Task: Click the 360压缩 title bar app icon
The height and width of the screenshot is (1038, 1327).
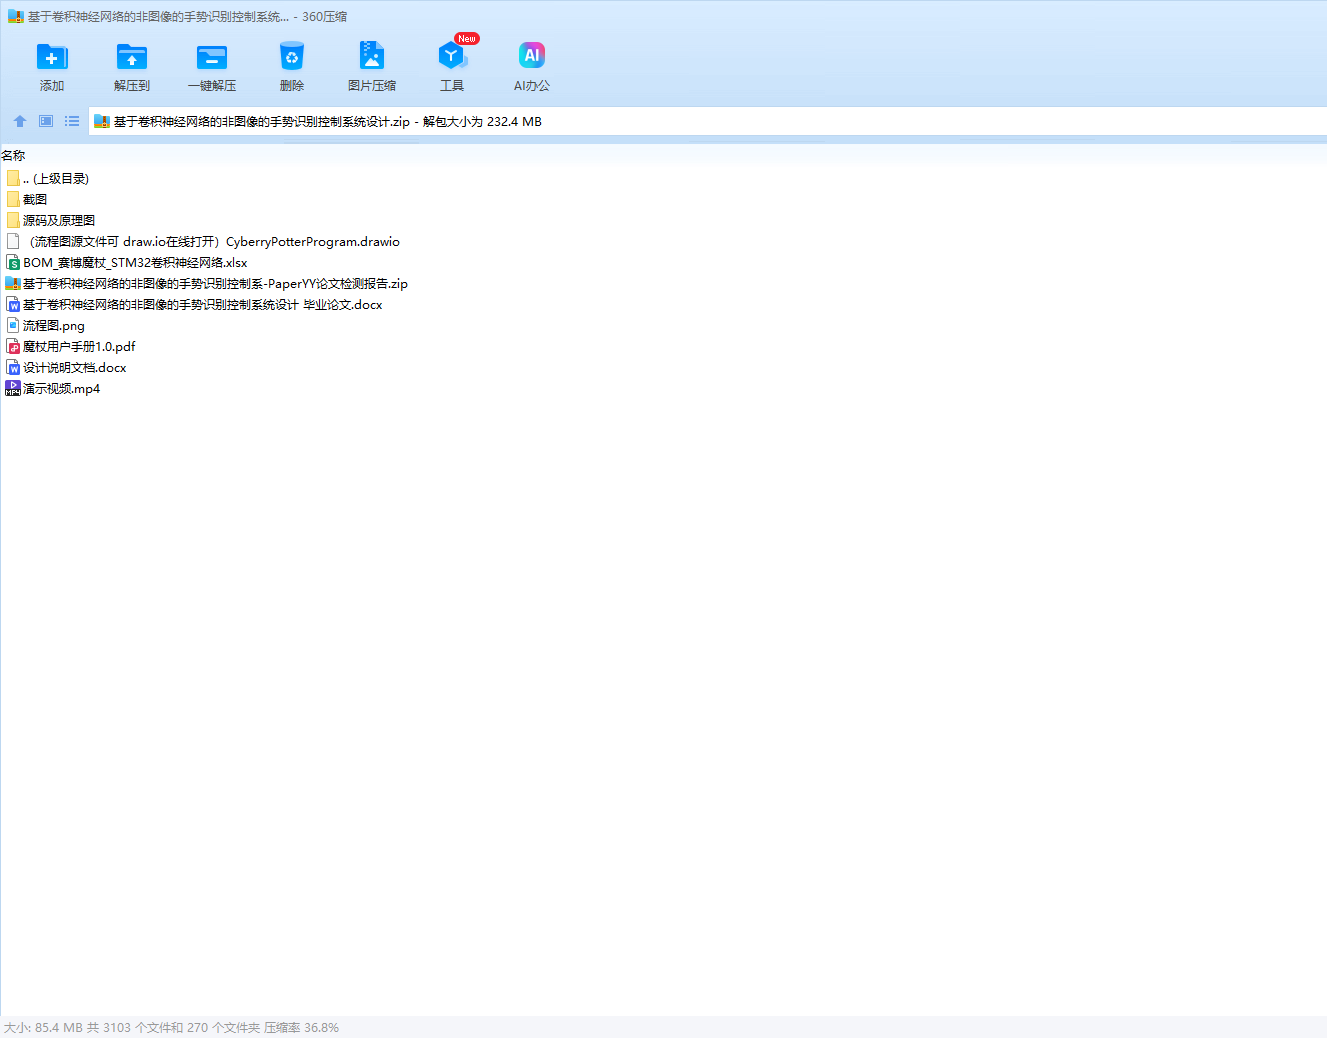Action: tap(15, 17)
